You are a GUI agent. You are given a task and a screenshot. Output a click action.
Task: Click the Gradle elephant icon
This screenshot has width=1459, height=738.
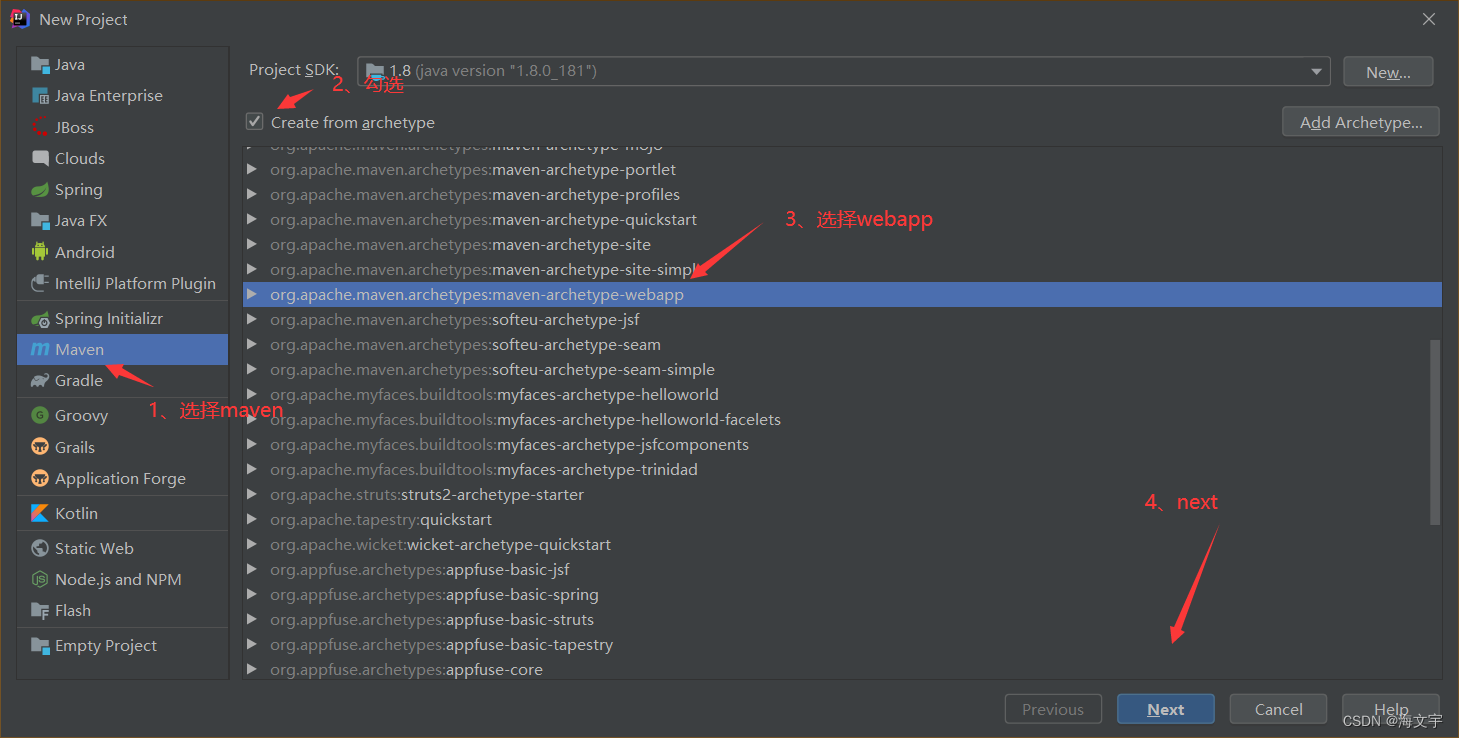pyautogui.click(x=40, y=381)
